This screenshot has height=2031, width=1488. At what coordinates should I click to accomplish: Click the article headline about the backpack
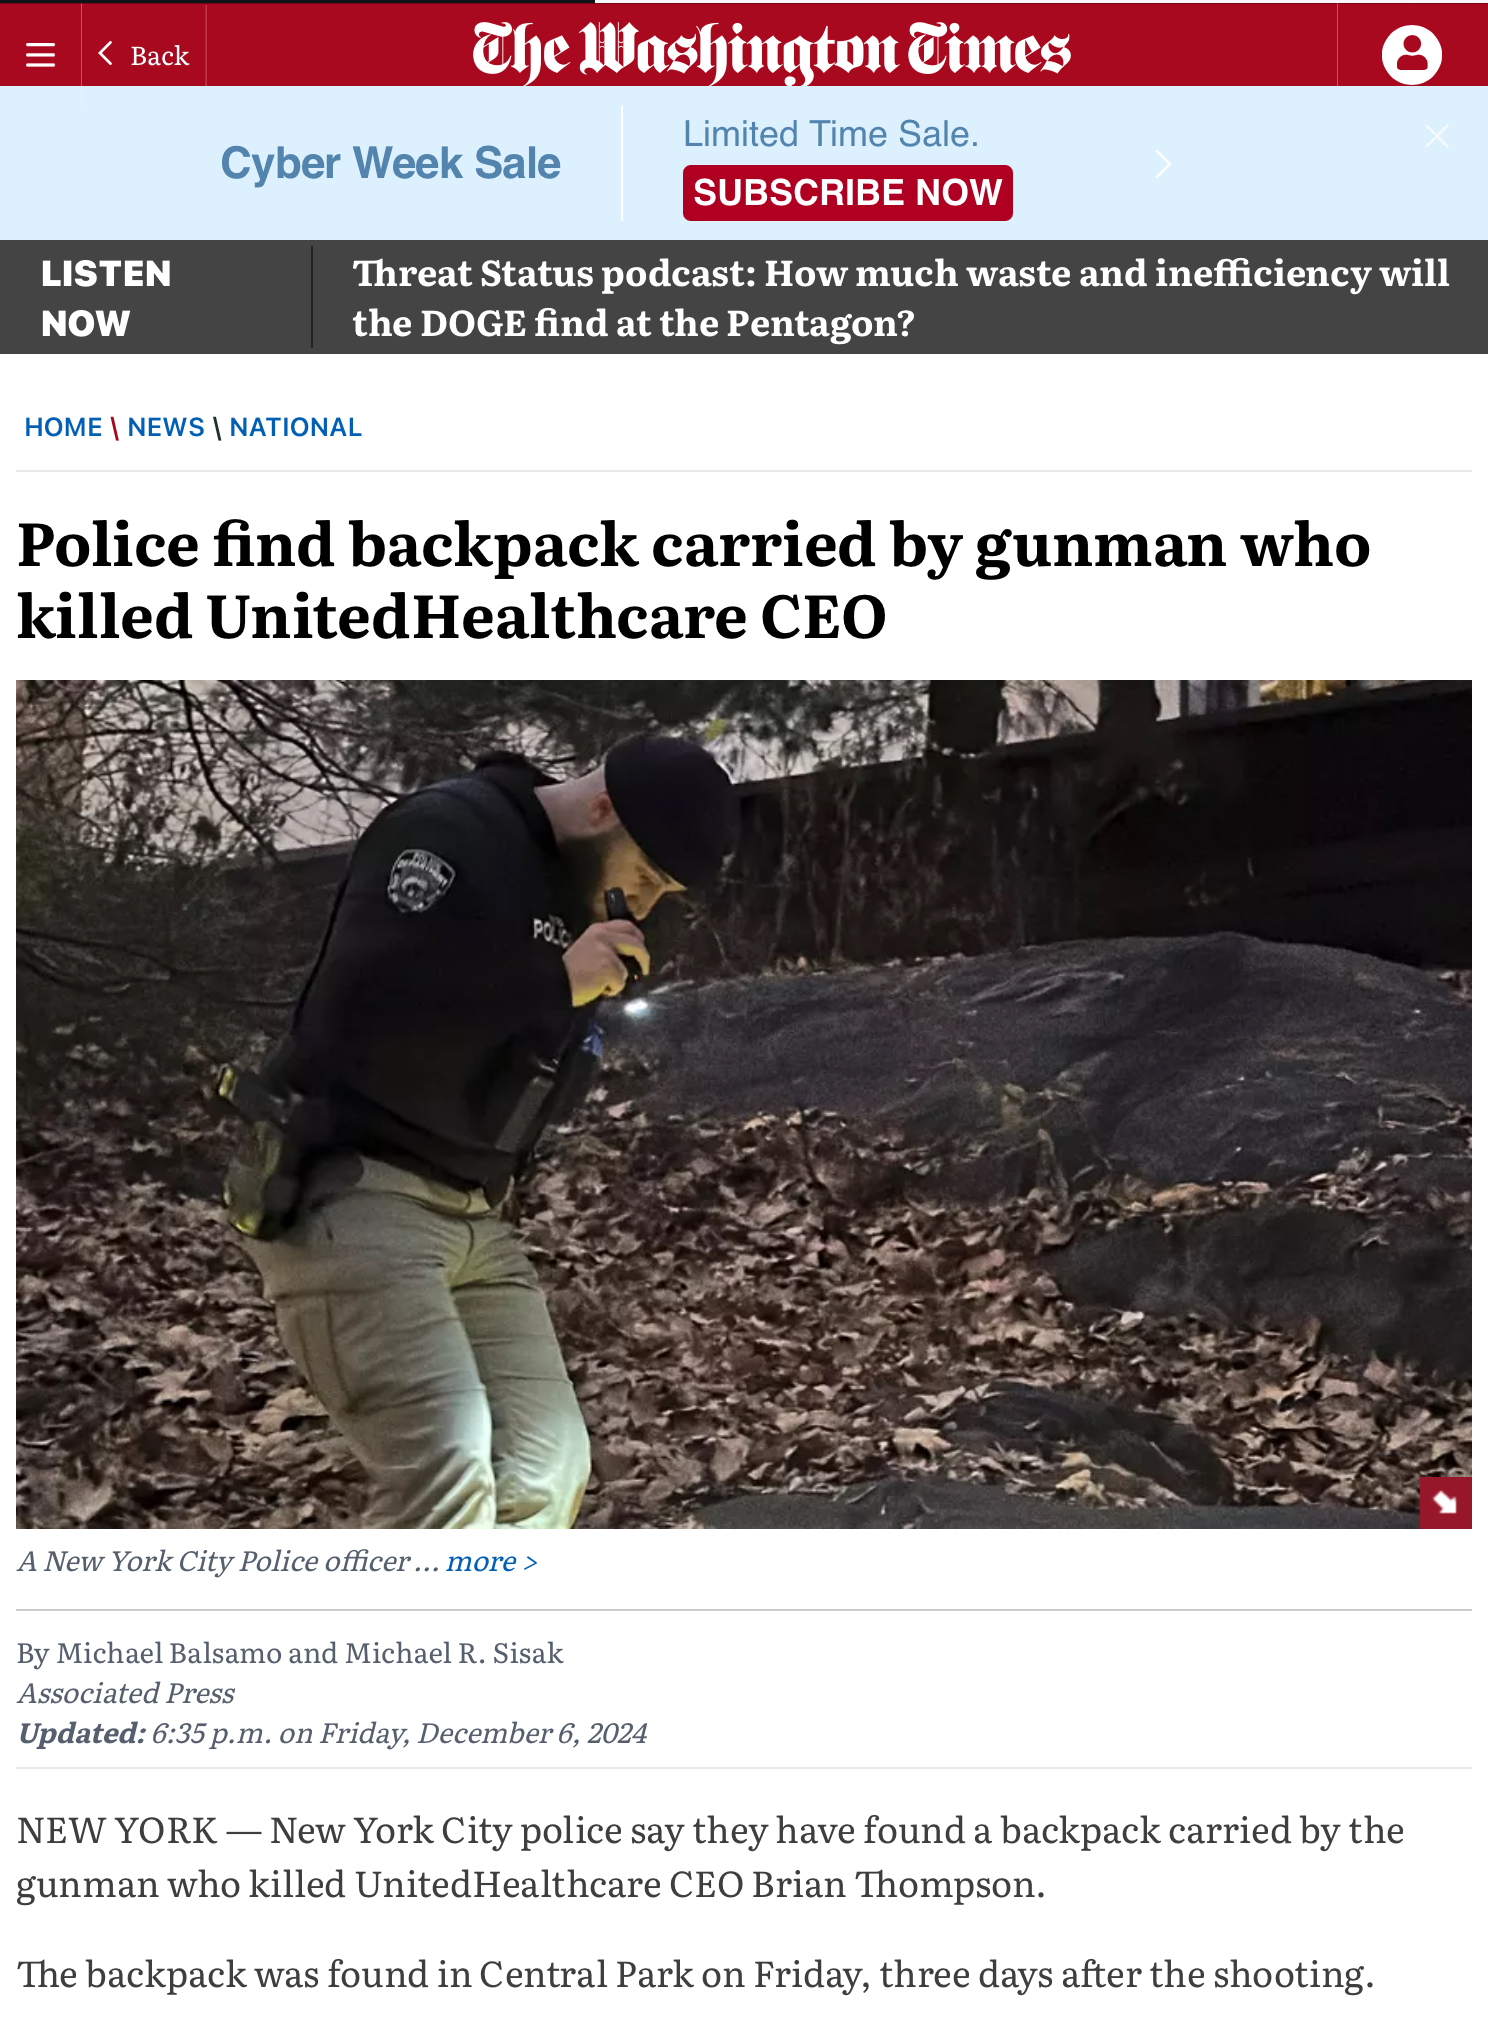(694, 580)
